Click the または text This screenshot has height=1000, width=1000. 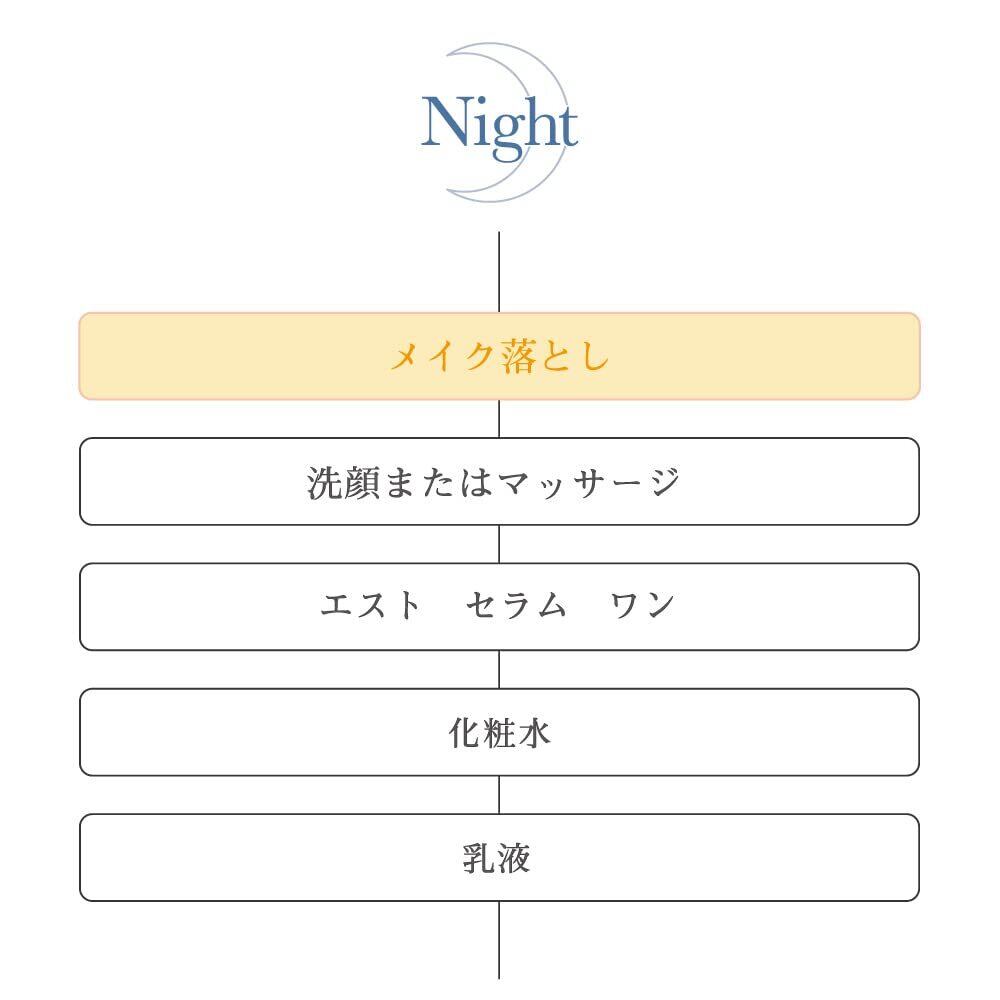click(438, 482)
